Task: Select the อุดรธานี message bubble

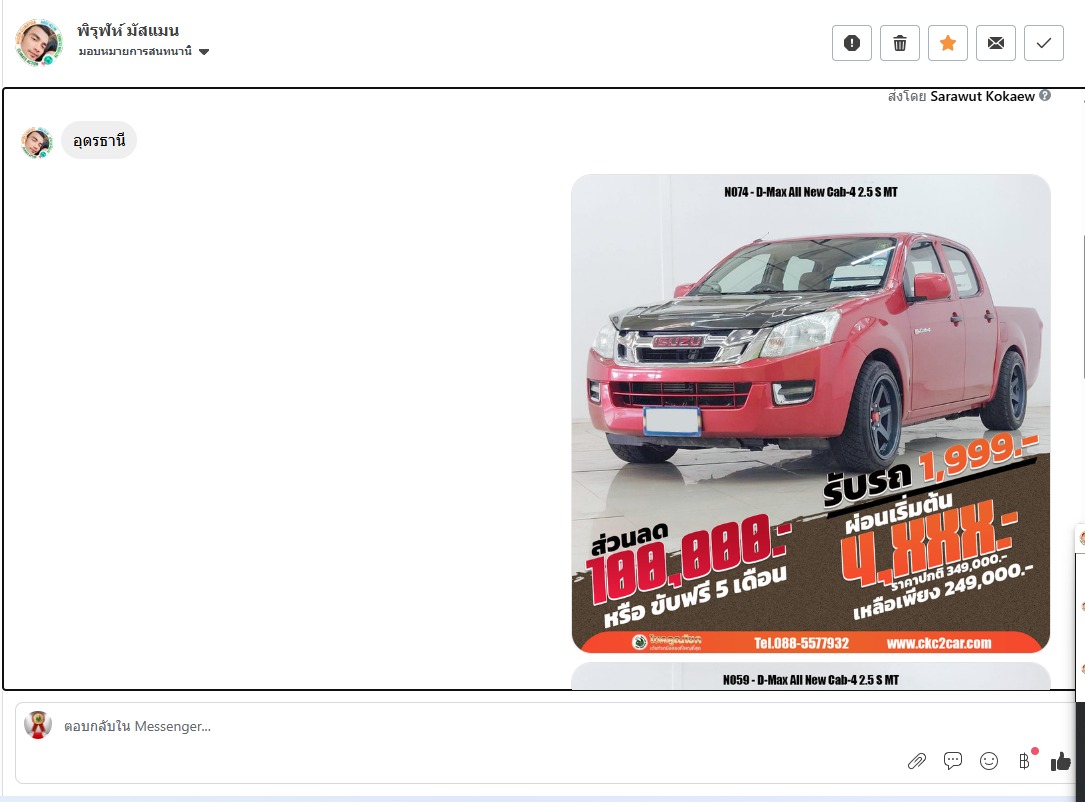Action: point(99,140)
